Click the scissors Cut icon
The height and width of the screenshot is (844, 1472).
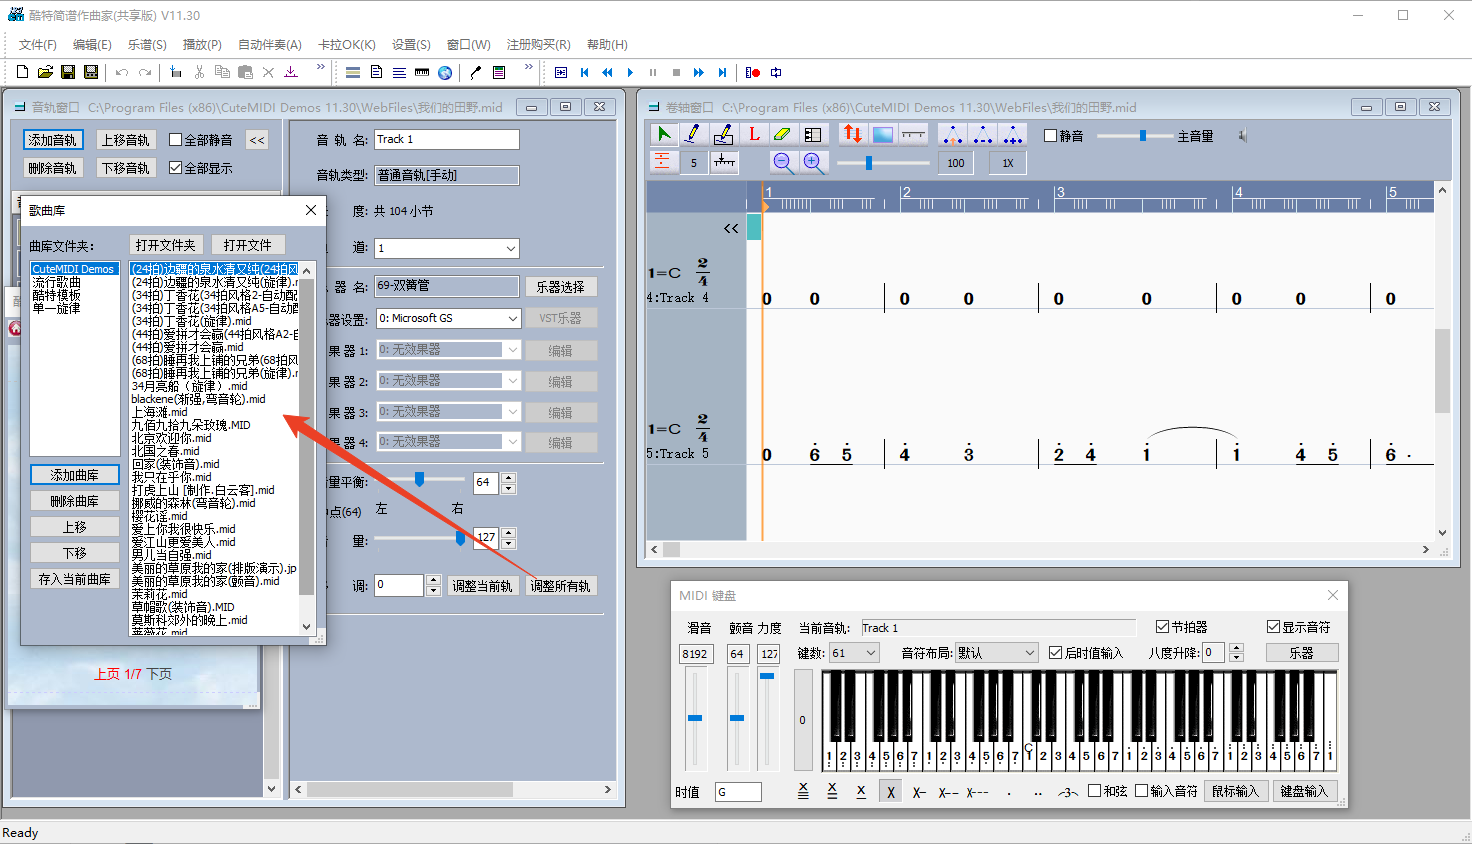(199, 72)
